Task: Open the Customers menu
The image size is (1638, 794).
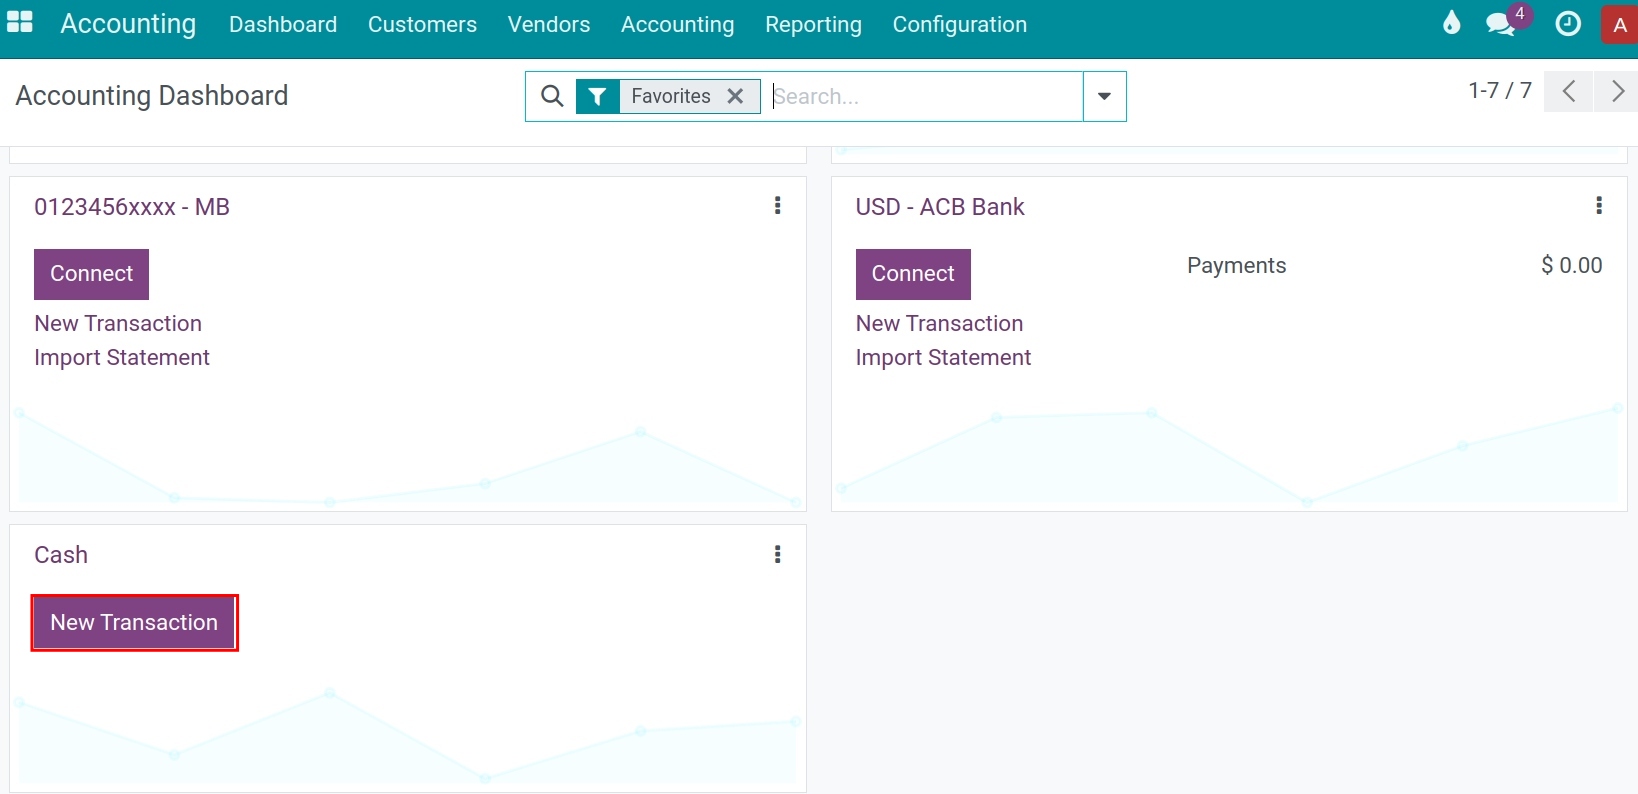Action: point(422,24)
